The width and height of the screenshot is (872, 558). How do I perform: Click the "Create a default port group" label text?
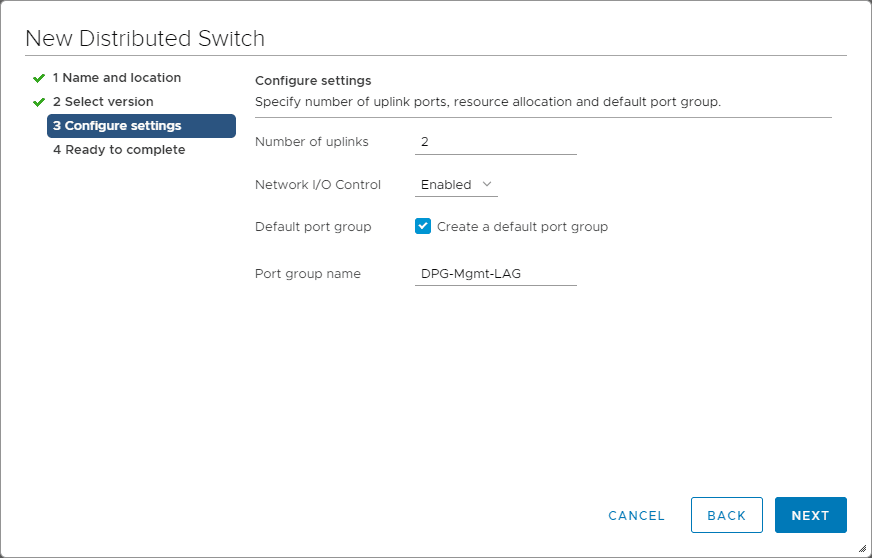[x=522, y=227]
